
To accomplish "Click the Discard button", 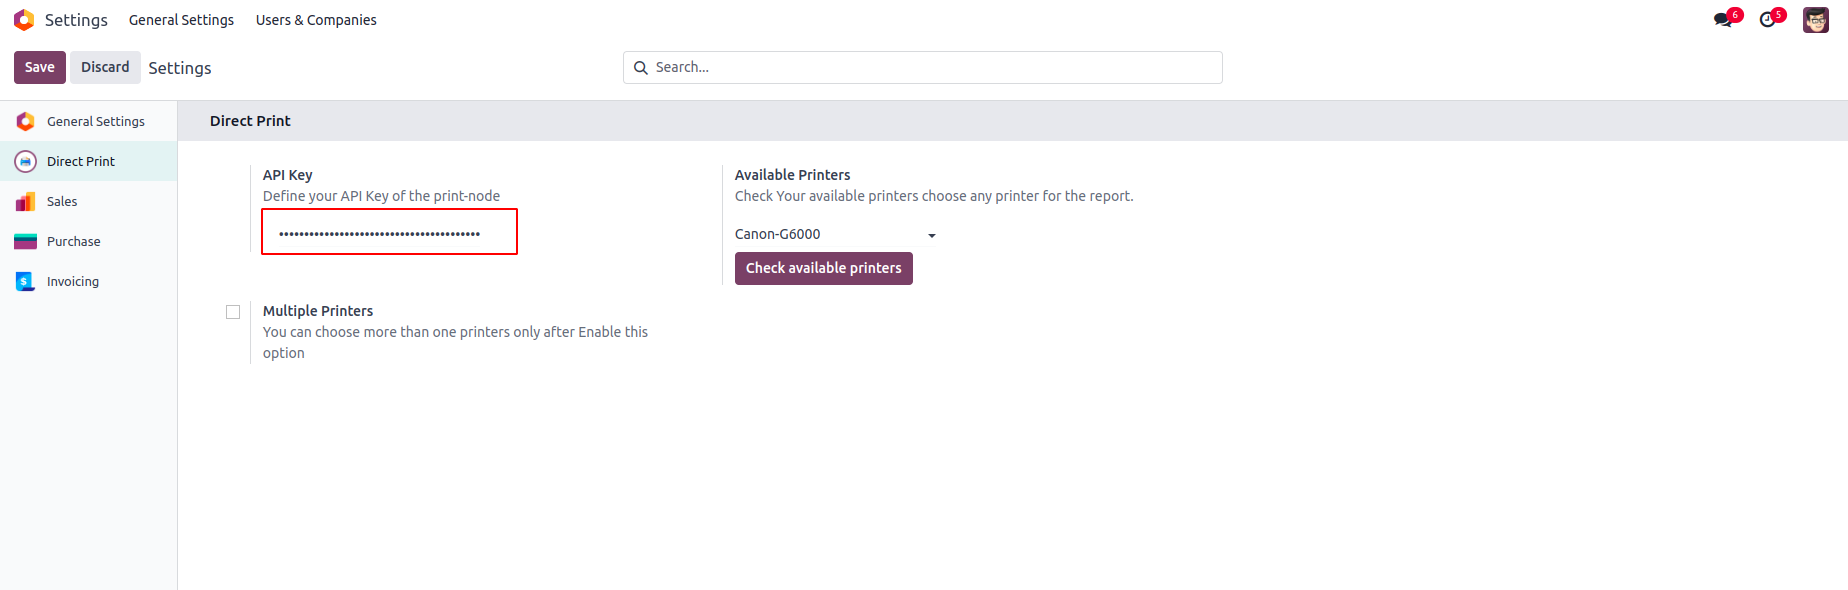I will click(105, 67).
